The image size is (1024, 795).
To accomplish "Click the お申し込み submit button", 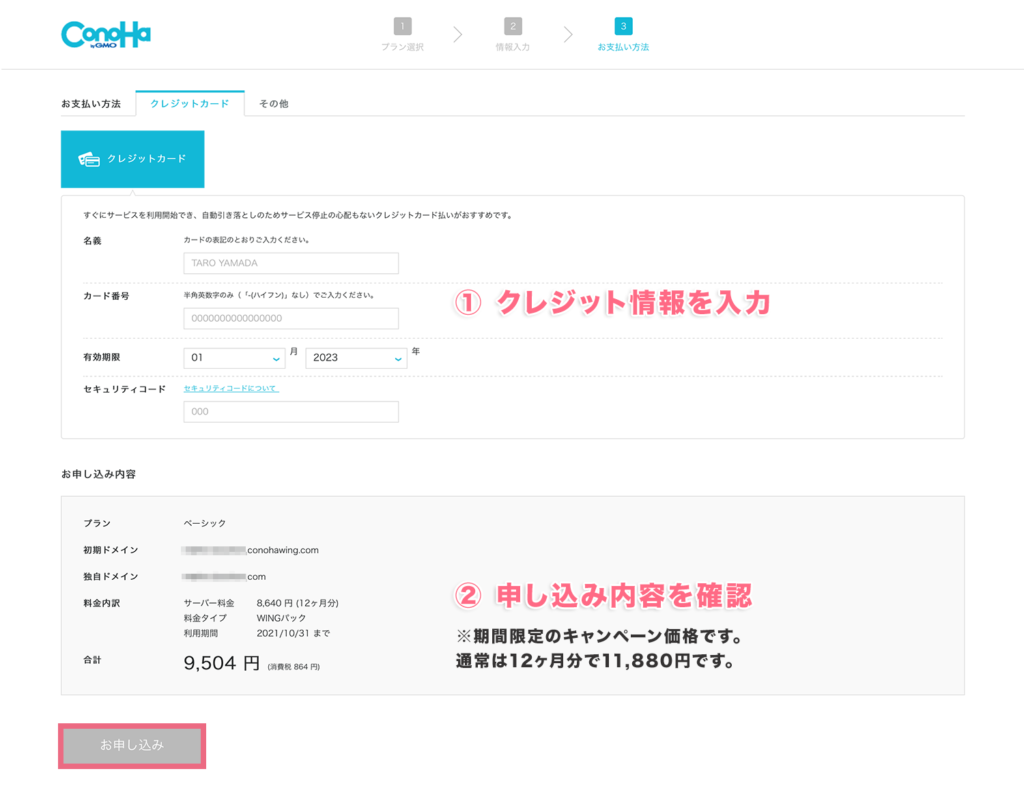I will point(132,745).
